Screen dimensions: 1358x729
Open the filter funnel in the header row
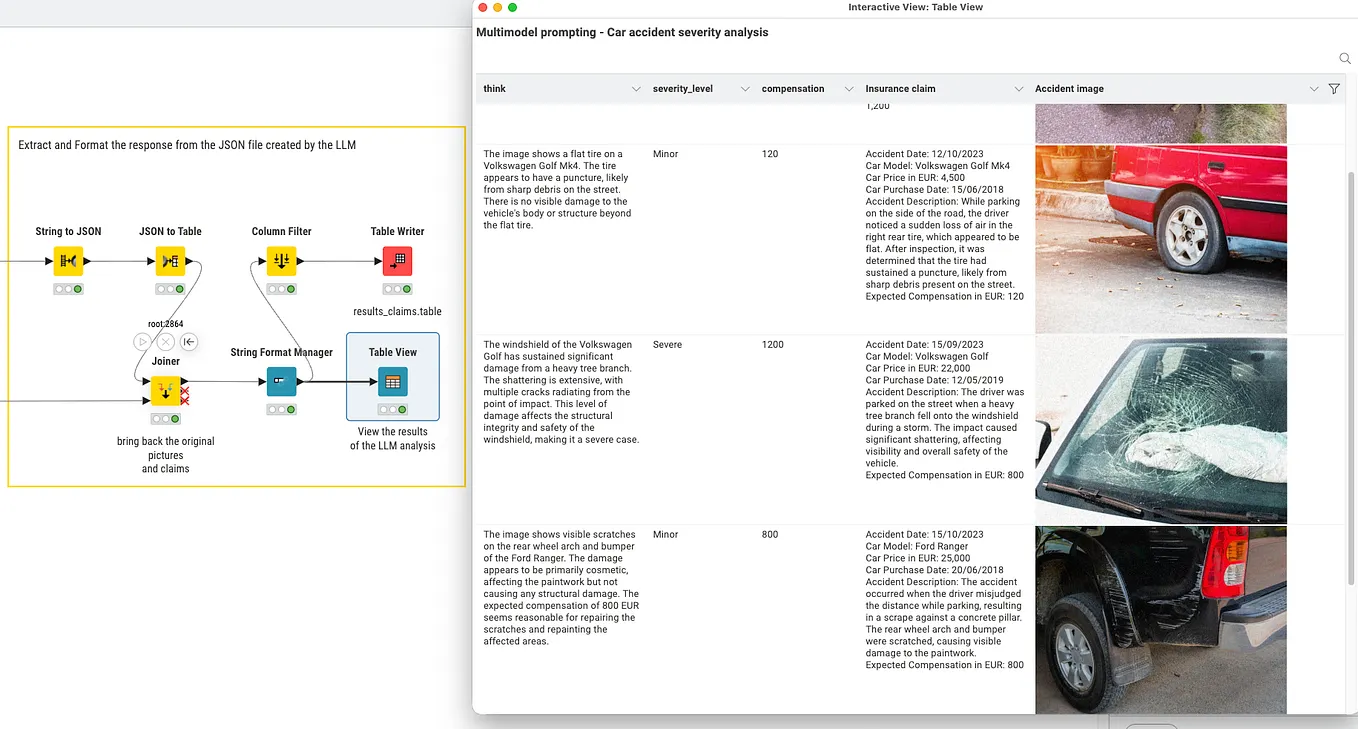[1334, 88]
